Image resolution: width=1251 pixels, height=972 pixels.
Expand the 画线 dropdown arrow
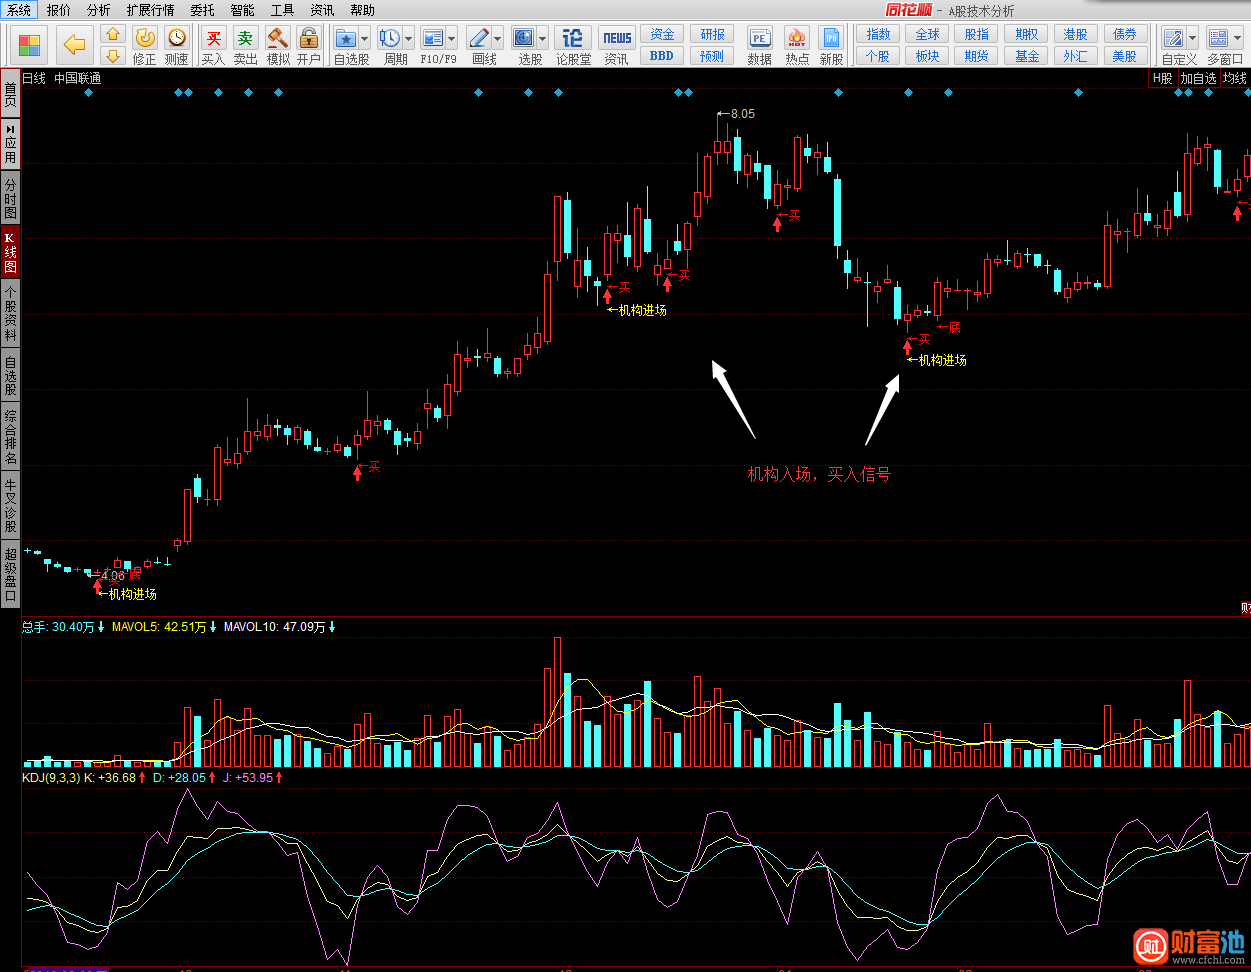point(498,39)
